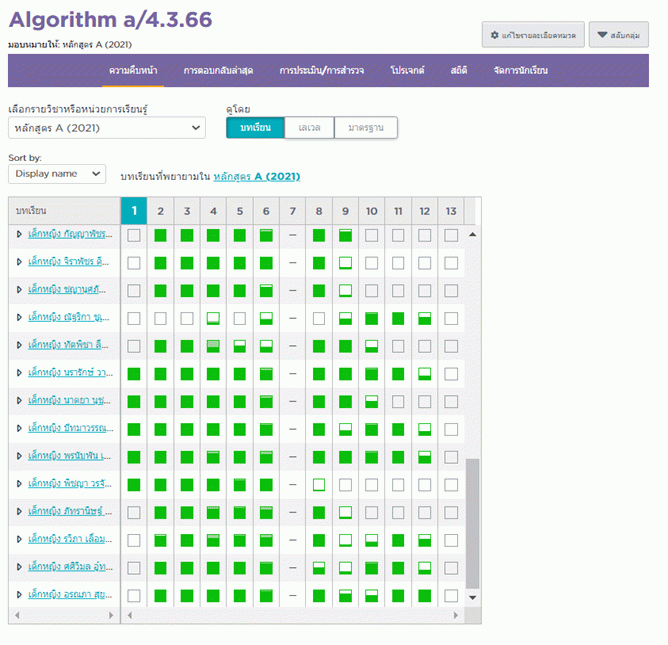Image resolution: width=668 pixels, height=645 pixels.
Task: Select lesson 11 progress box for เด็กหญิง ณัฐริกา
Action: pyautogui.click(x=398, y=318)
